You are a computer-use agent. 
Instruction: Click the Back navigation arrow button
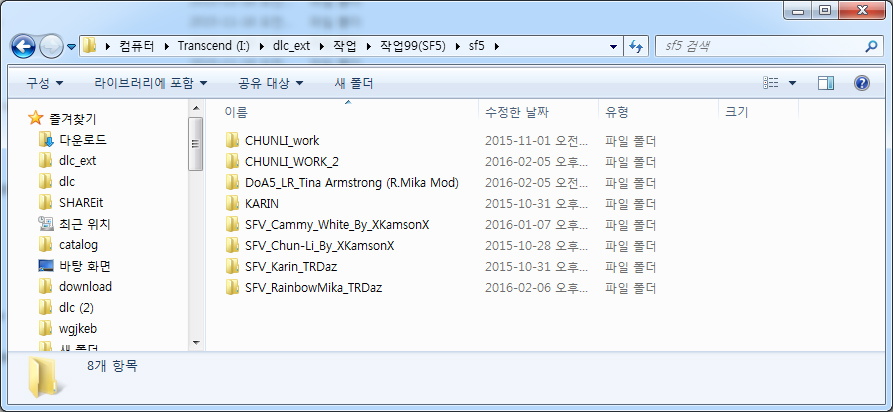pos(24,46)
